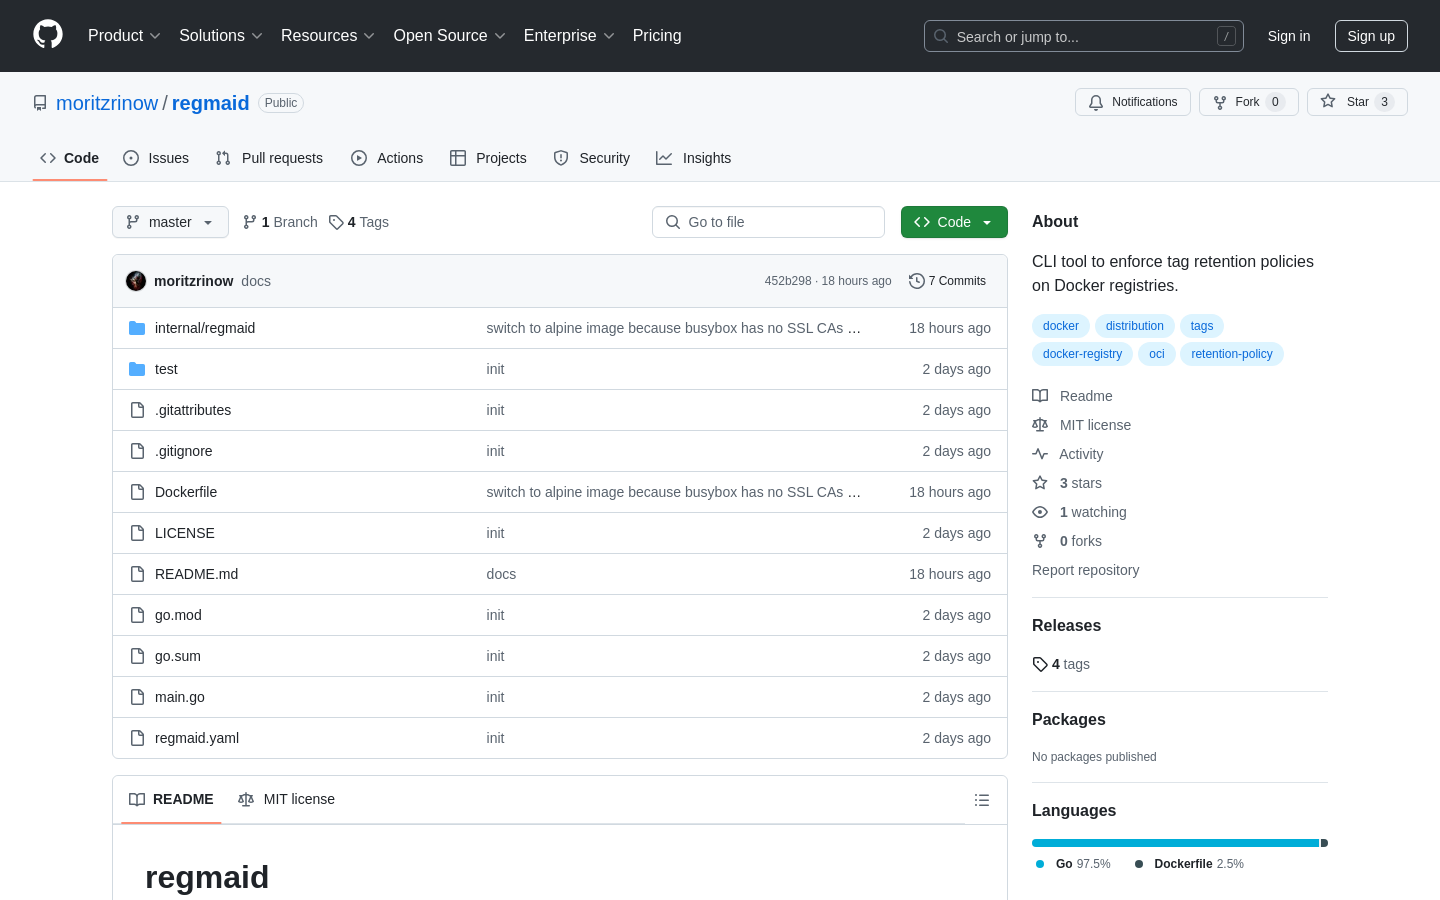Viewport: 1440px width, 900px height.
Task: Open the Dockerfile 2.5% language link
Action: coord(1189,864)
